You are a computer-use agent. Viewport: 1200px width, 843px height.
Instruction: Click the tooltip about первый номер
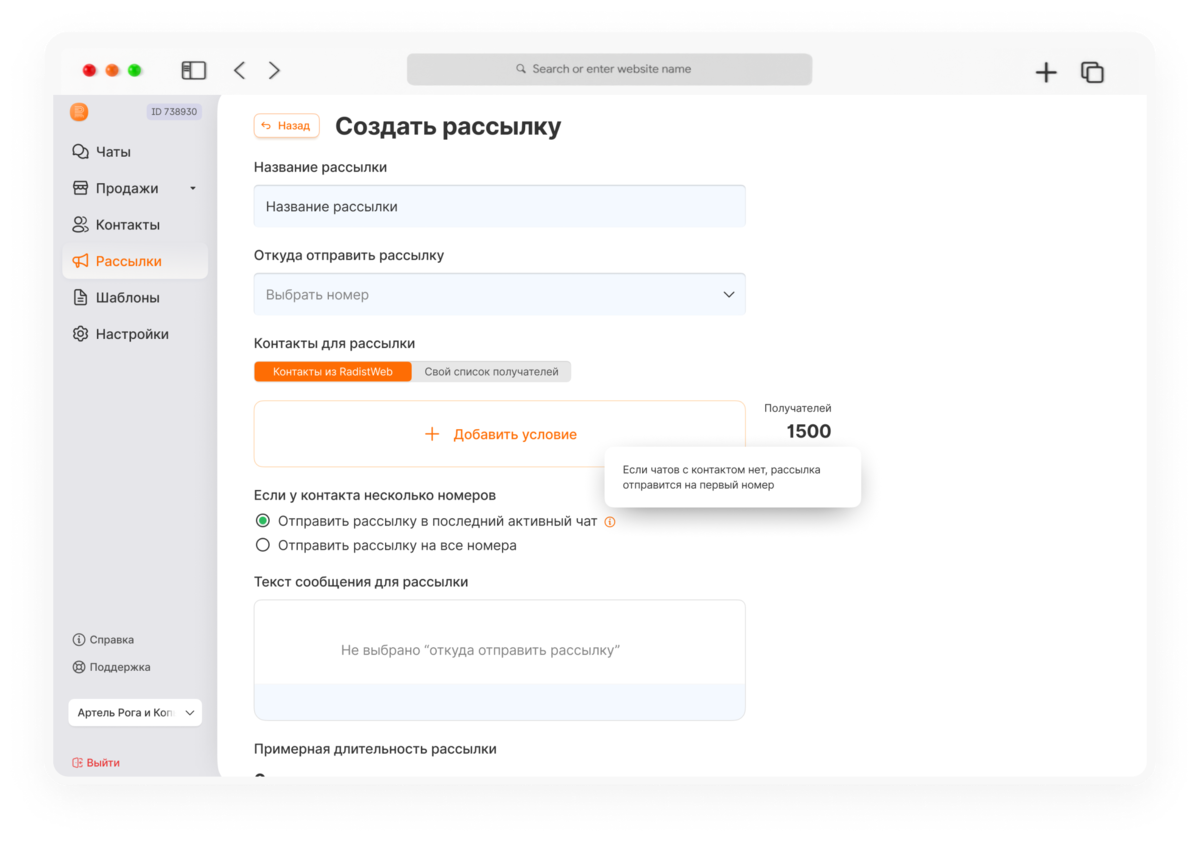(x=732, y=477)
